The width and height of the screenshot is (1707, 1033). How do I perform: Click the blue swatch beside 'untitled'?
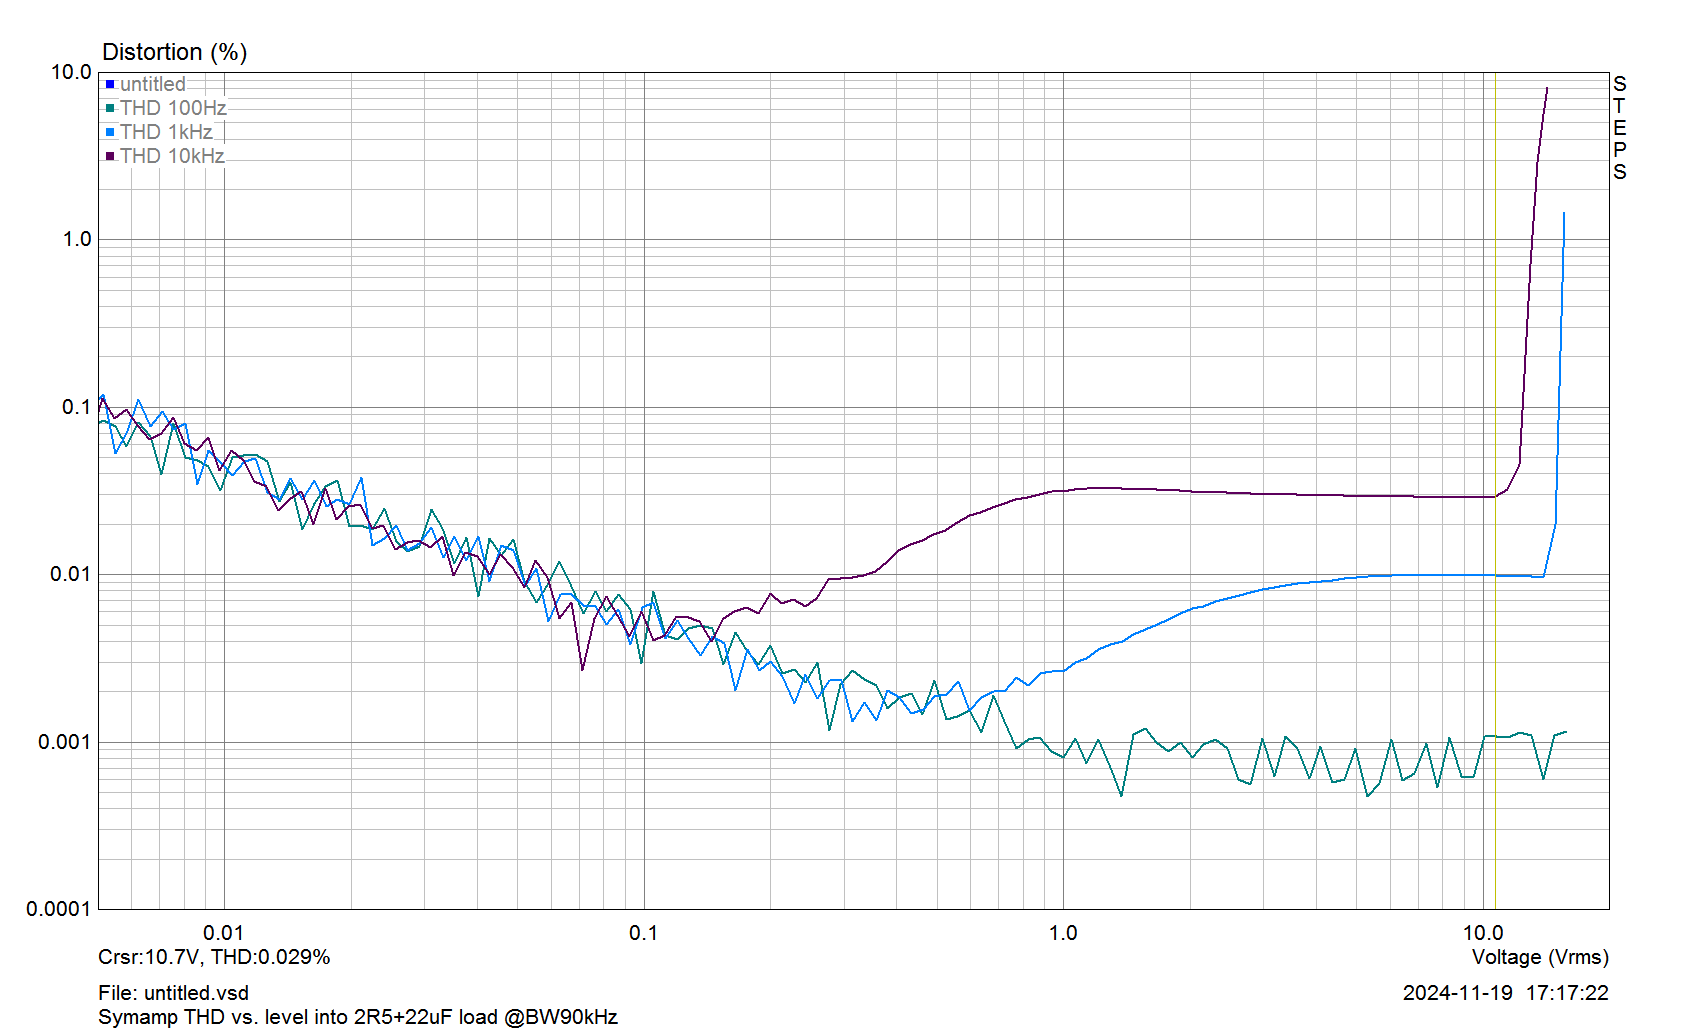[110, 84]
